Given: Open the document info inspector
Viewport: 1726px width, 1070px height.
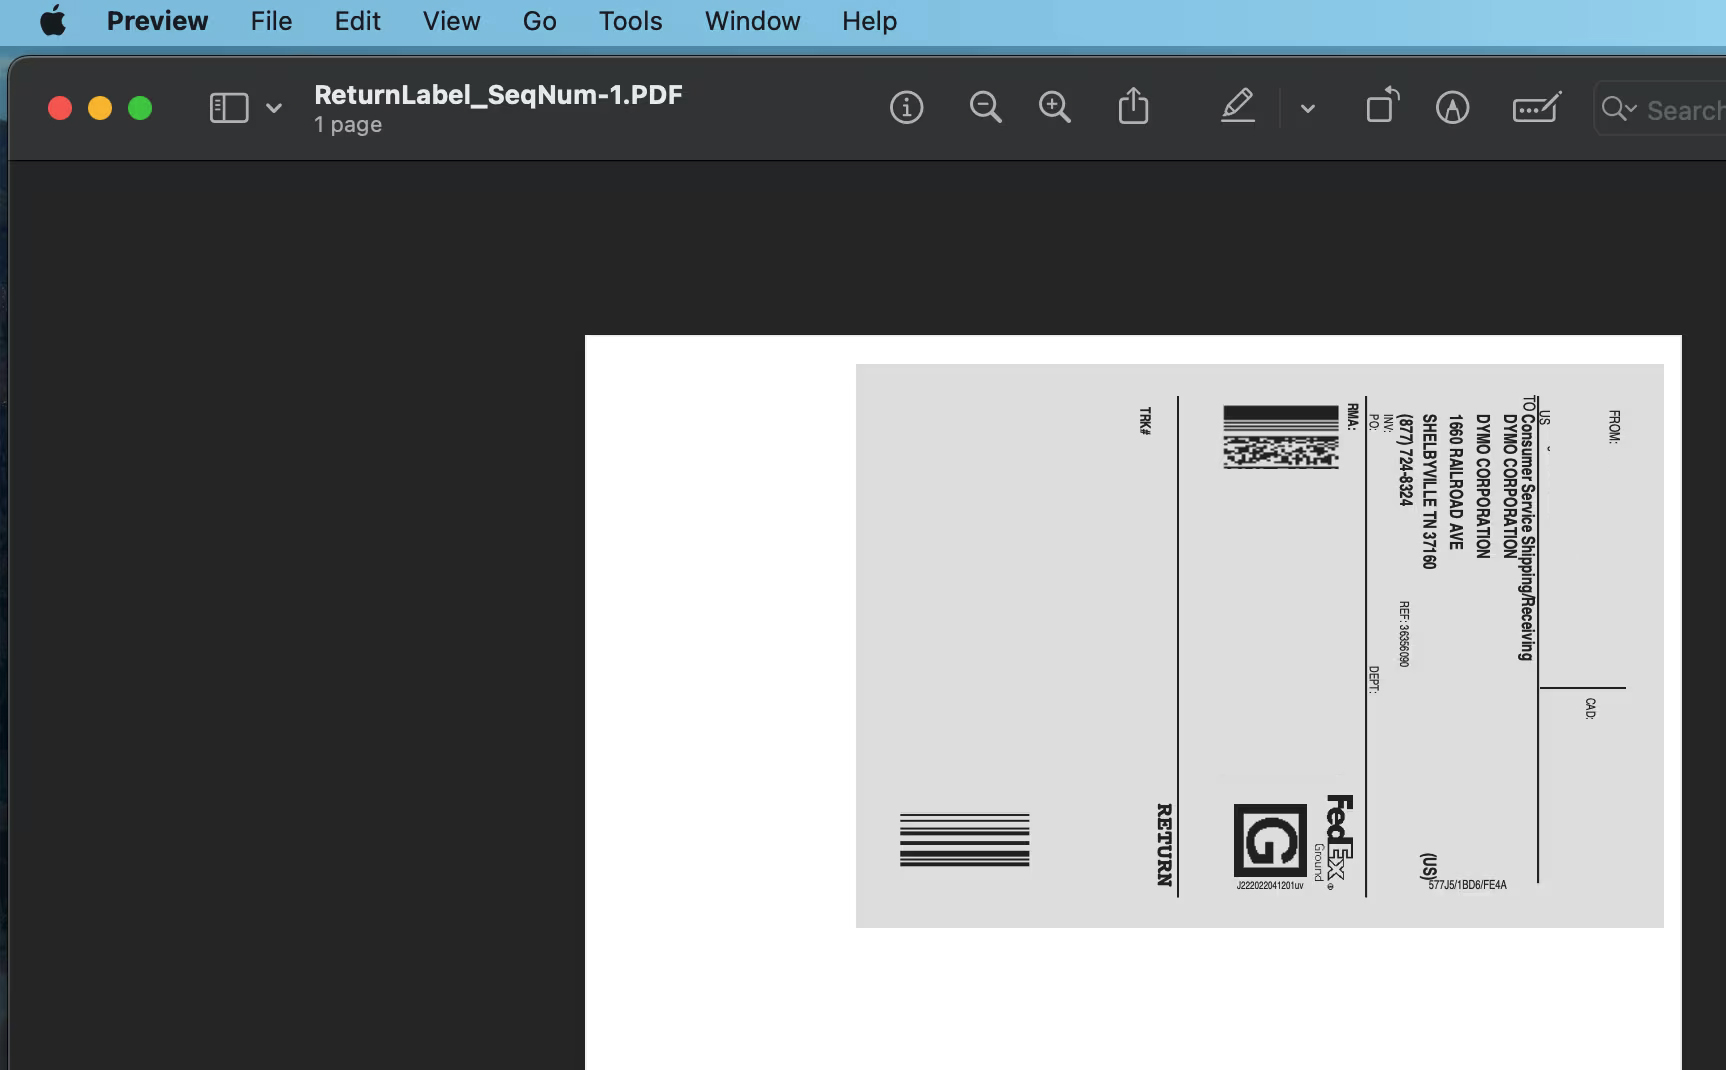Looking at the screenshot, I should [906, 107].
